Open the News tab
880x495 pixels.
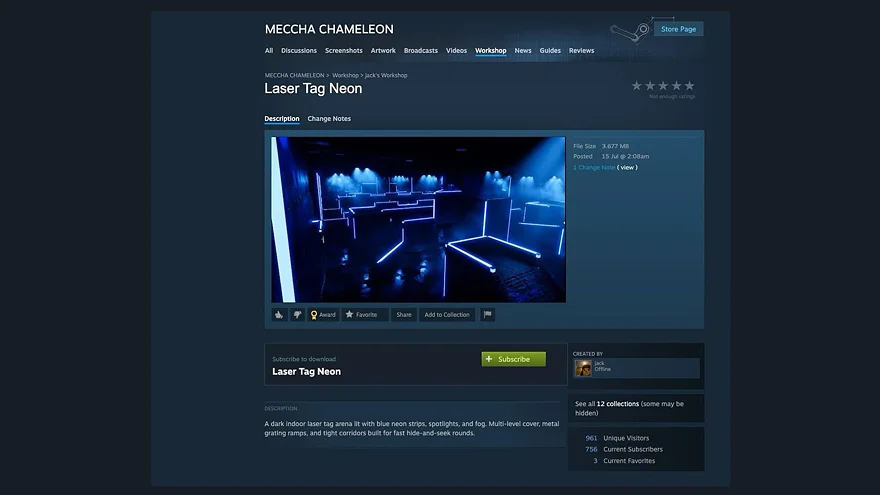pyautogui.click(x=522, y=51)
